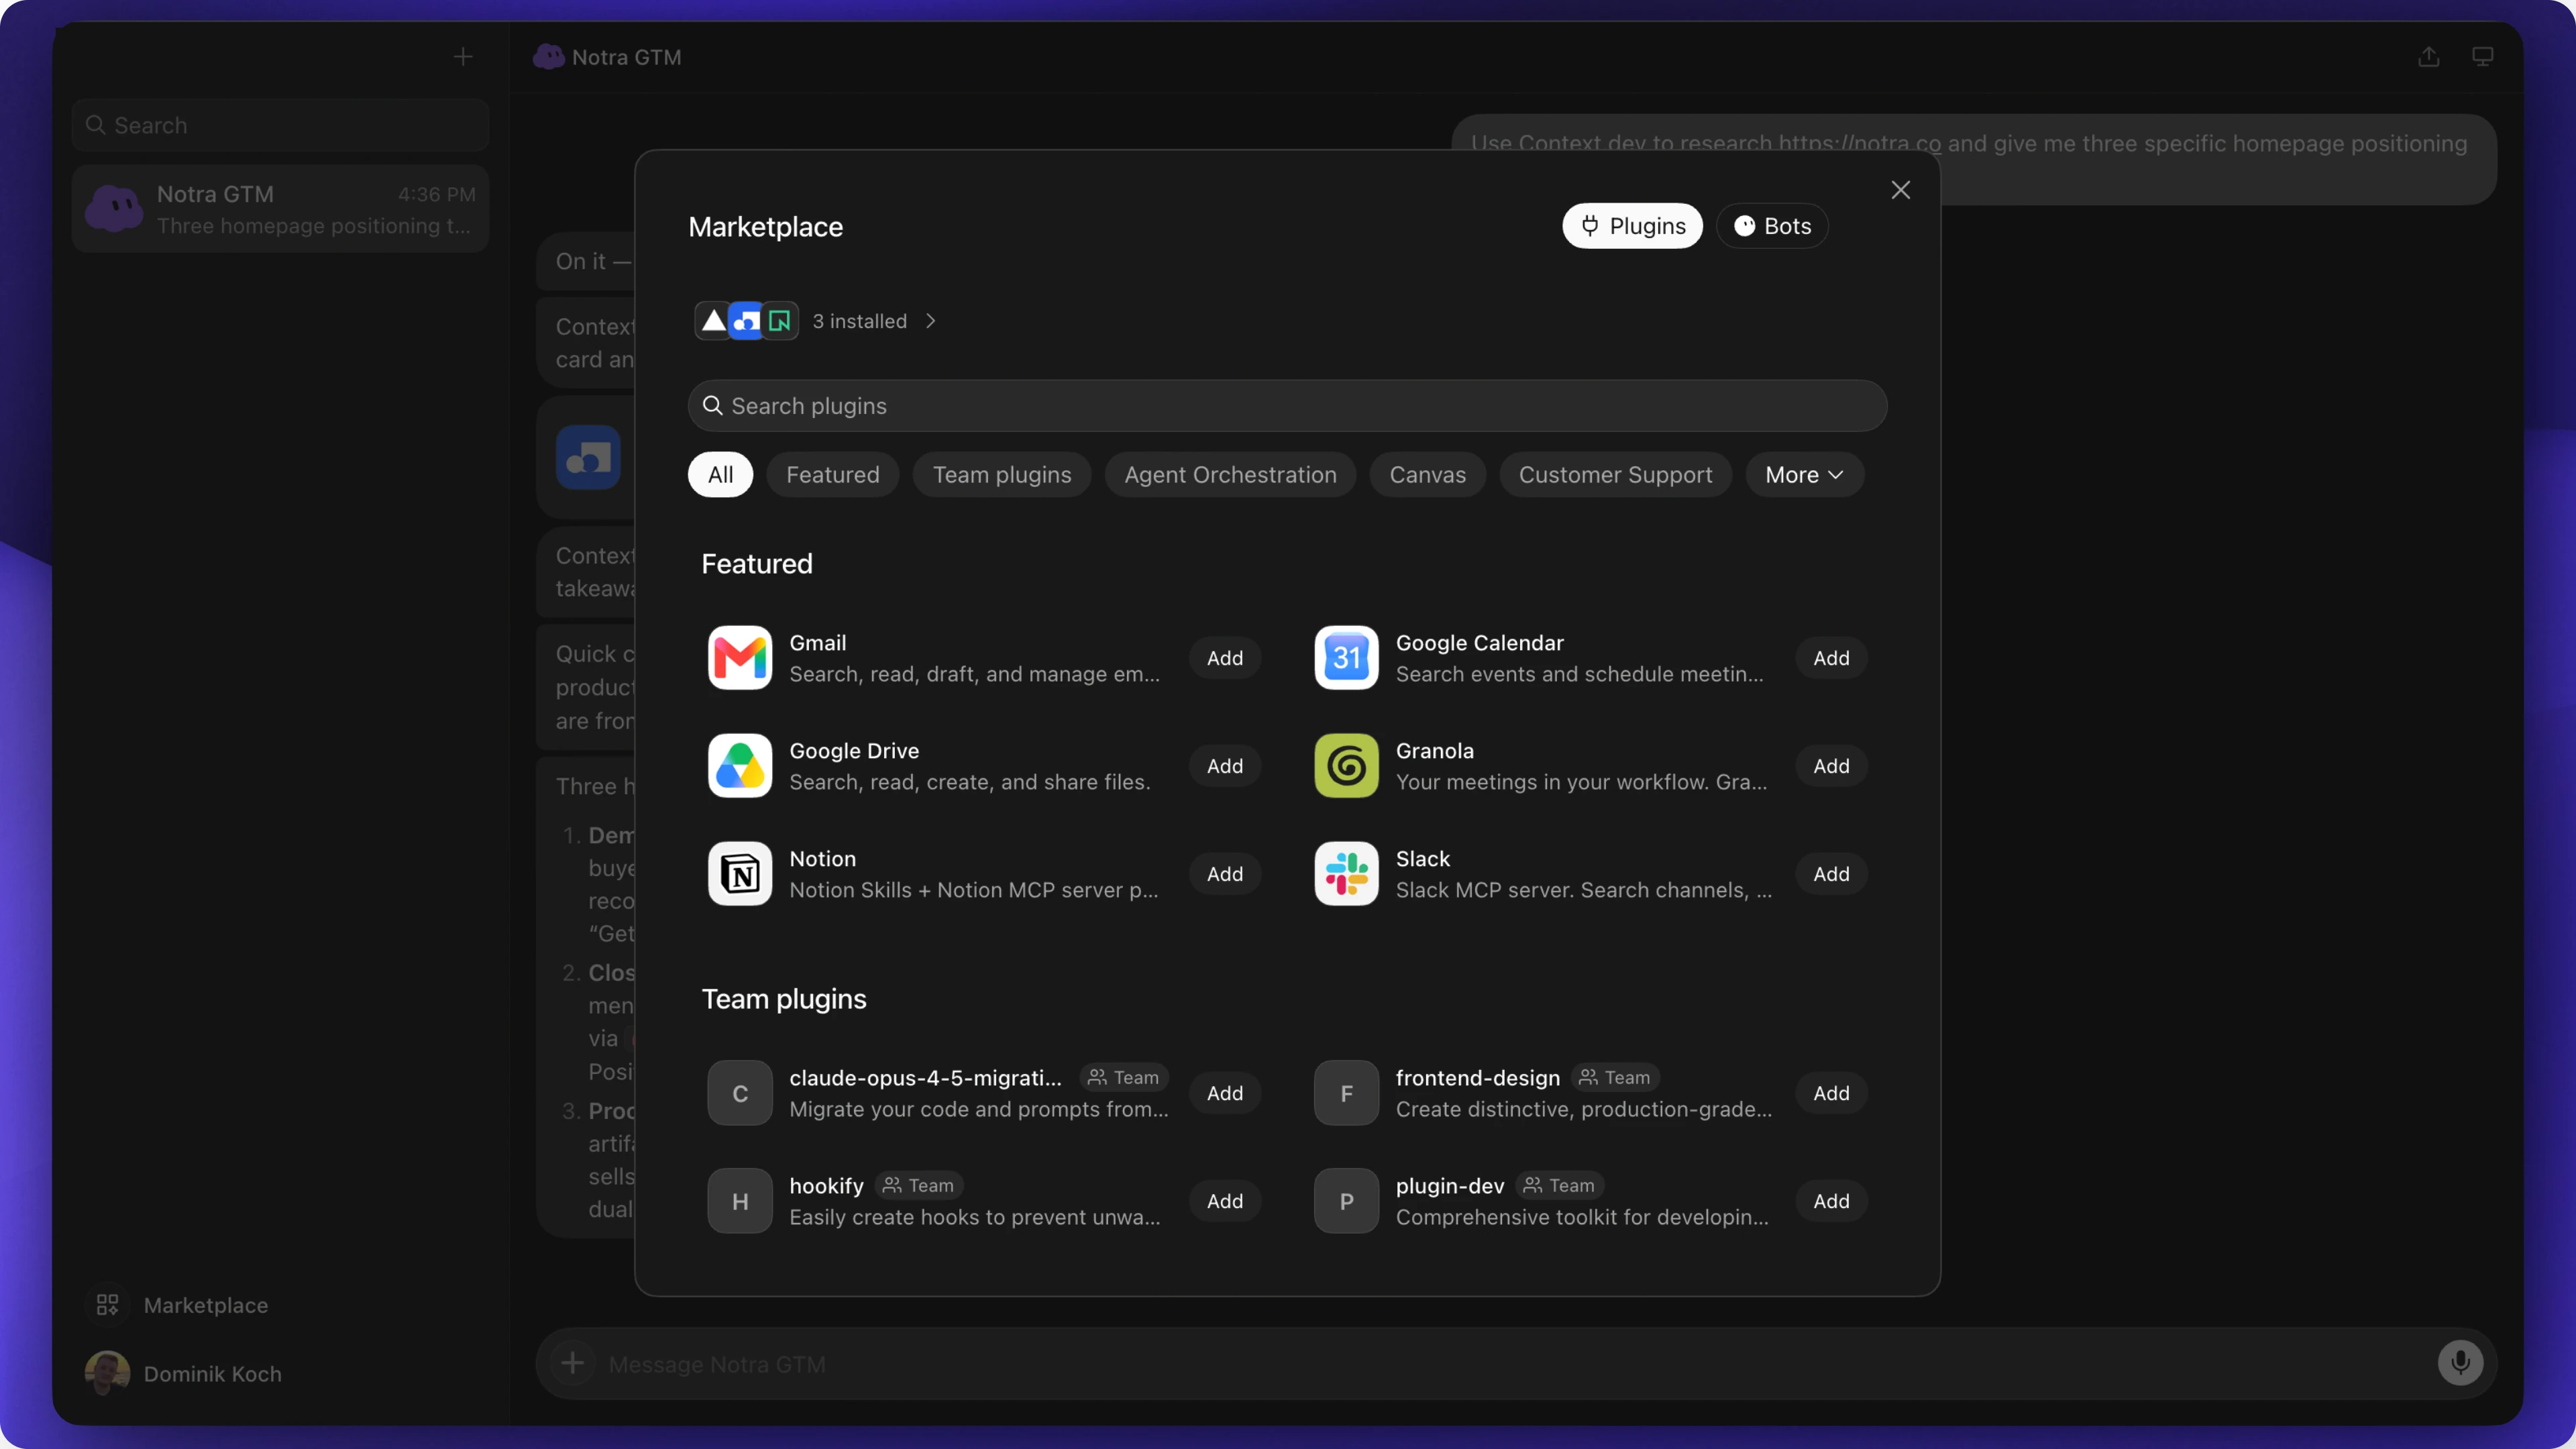Click the Google Drive plugin icon

(x=739, y=766)
